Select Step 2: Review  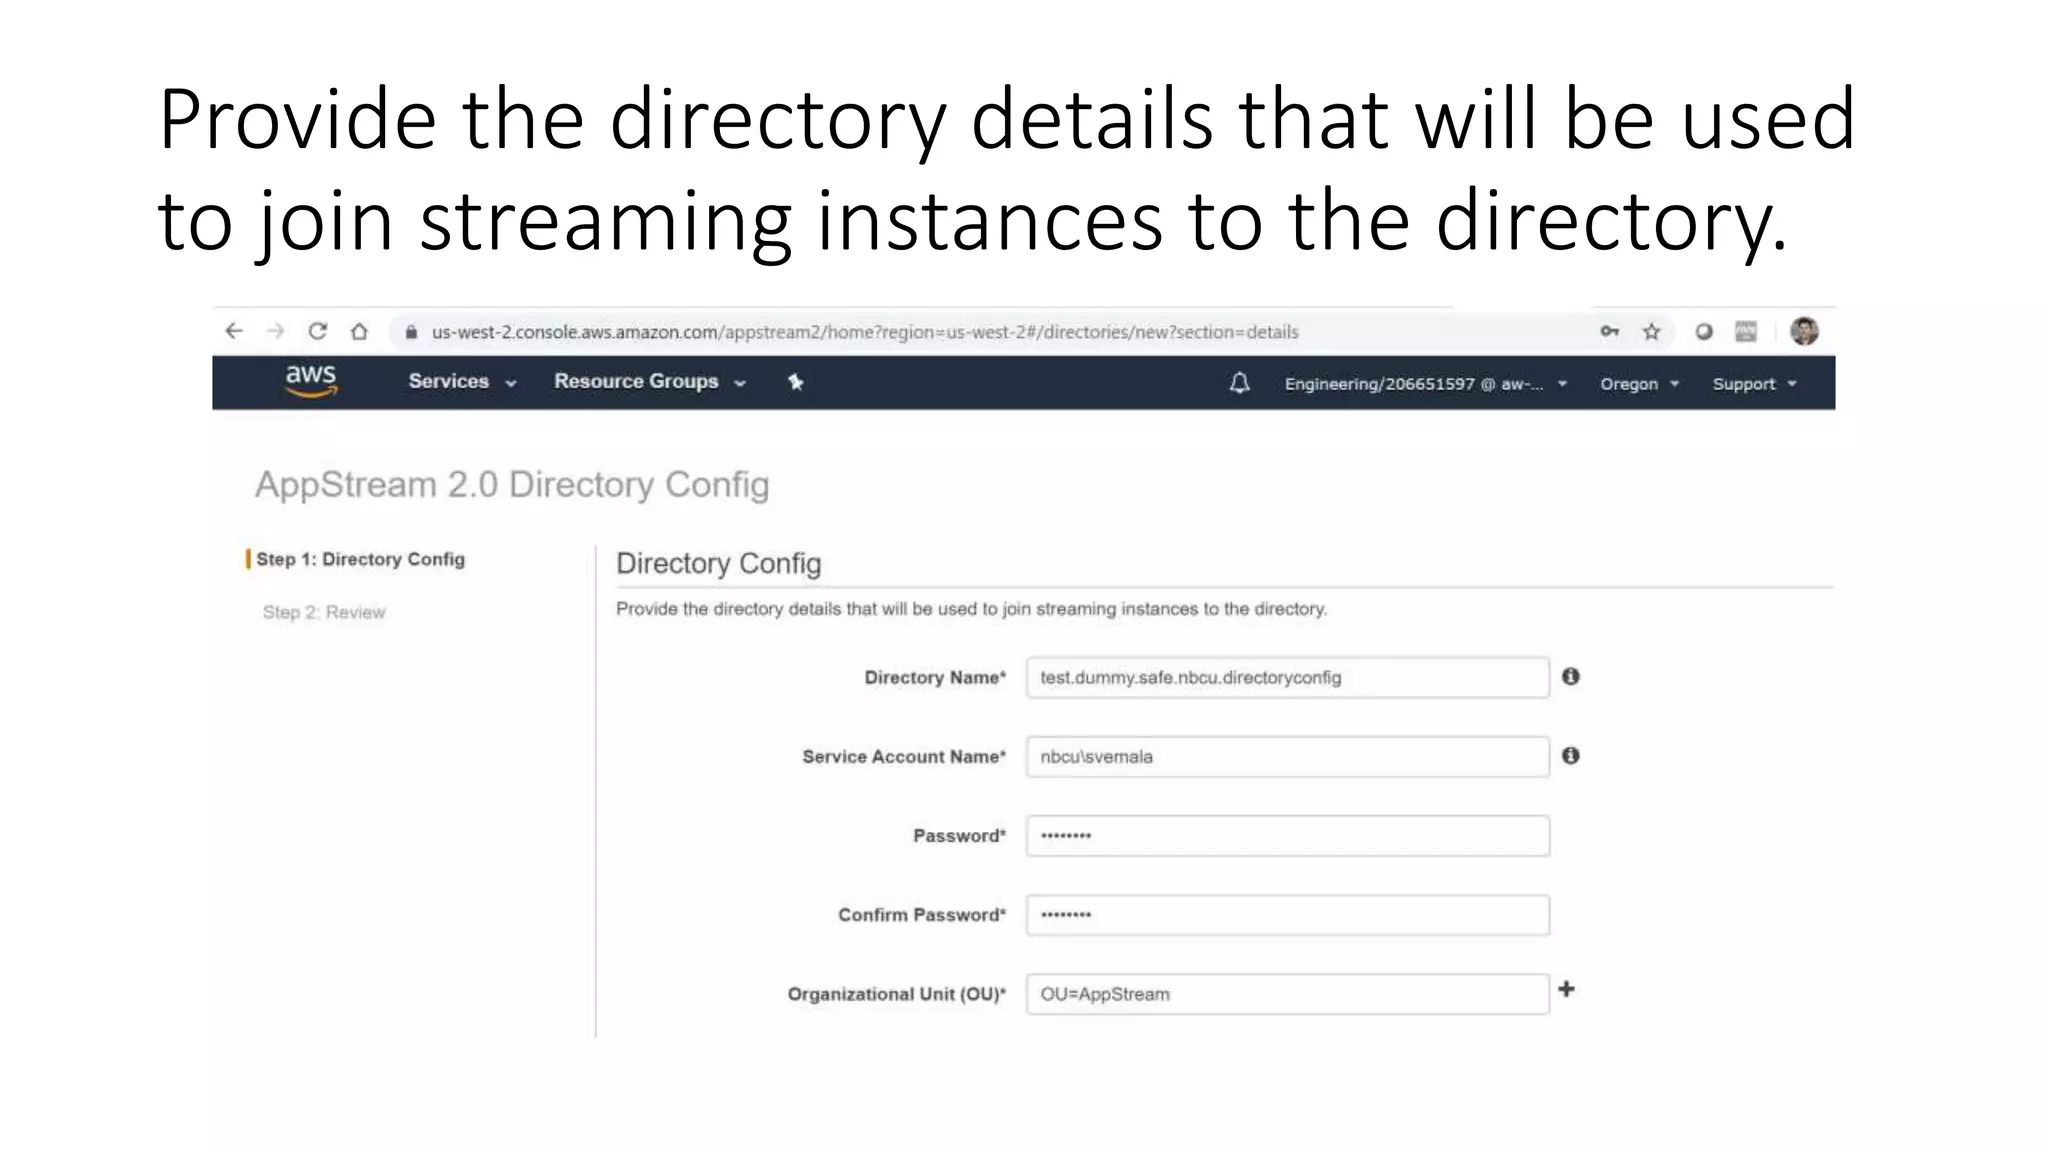(x=324, y=612)
